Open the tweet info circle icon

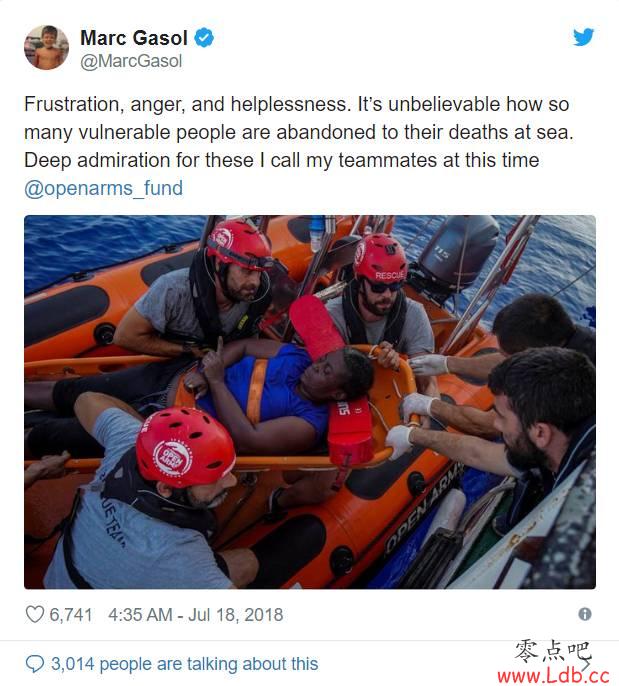point(585,614)
